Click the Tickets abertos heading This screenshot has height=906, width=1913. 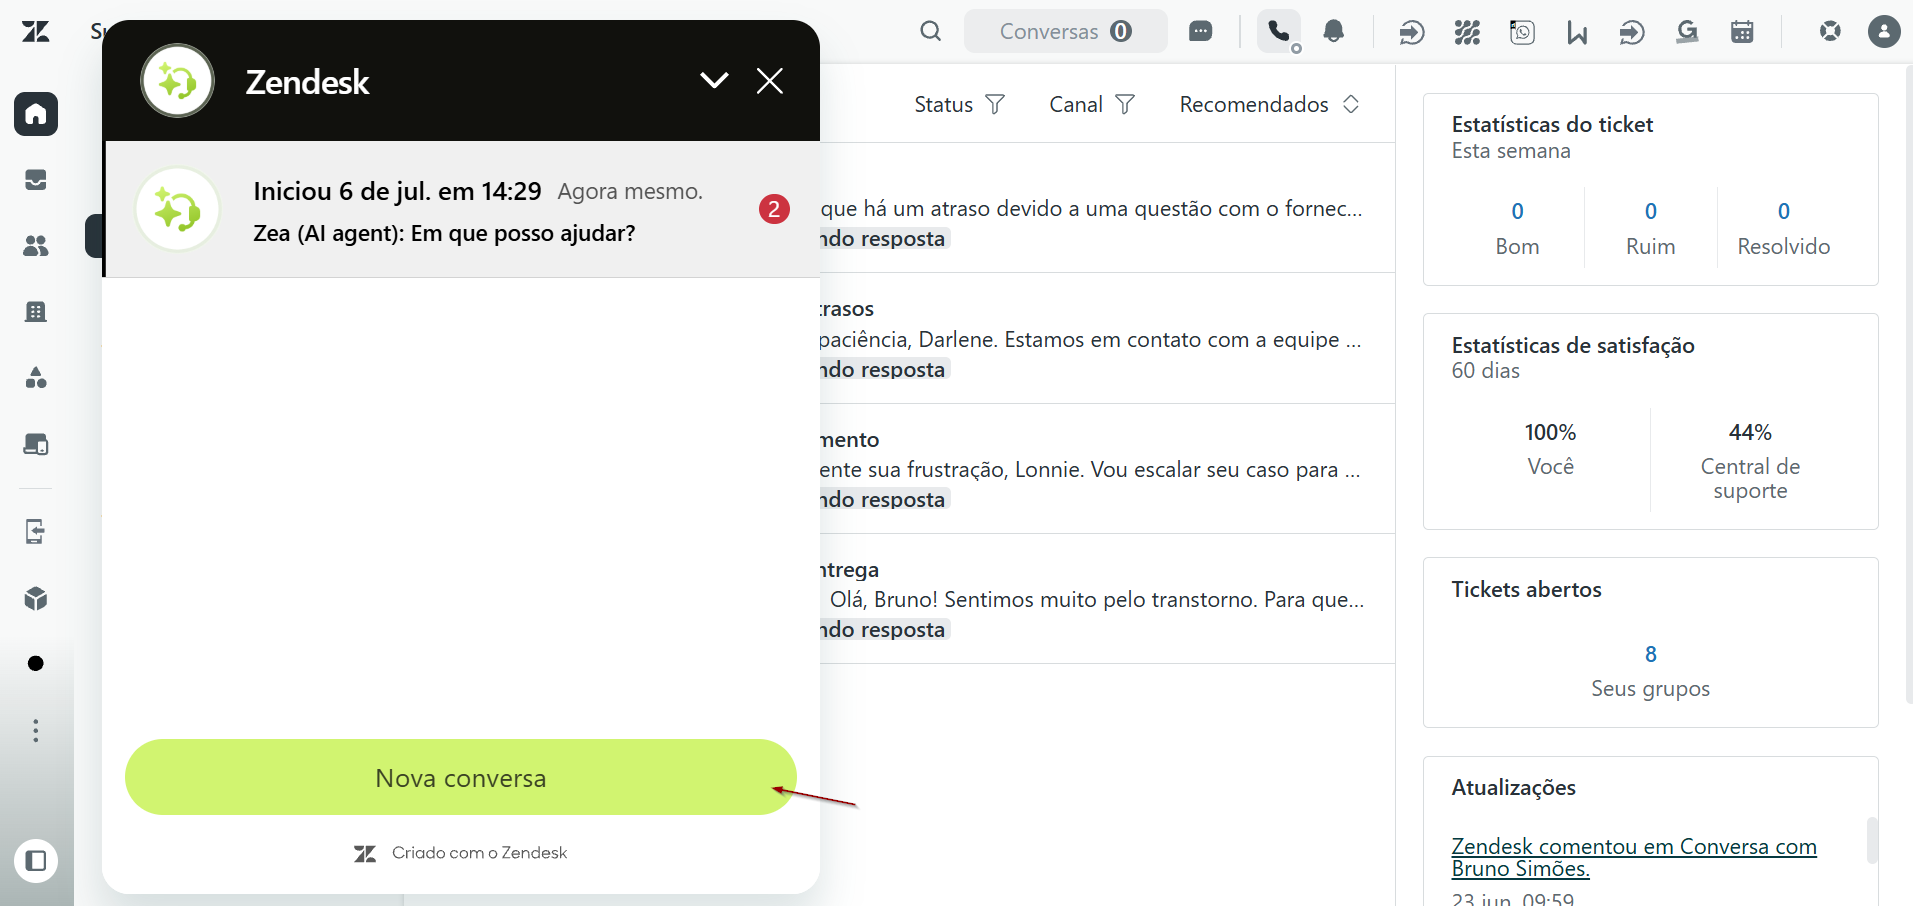tap(1526, 589)
